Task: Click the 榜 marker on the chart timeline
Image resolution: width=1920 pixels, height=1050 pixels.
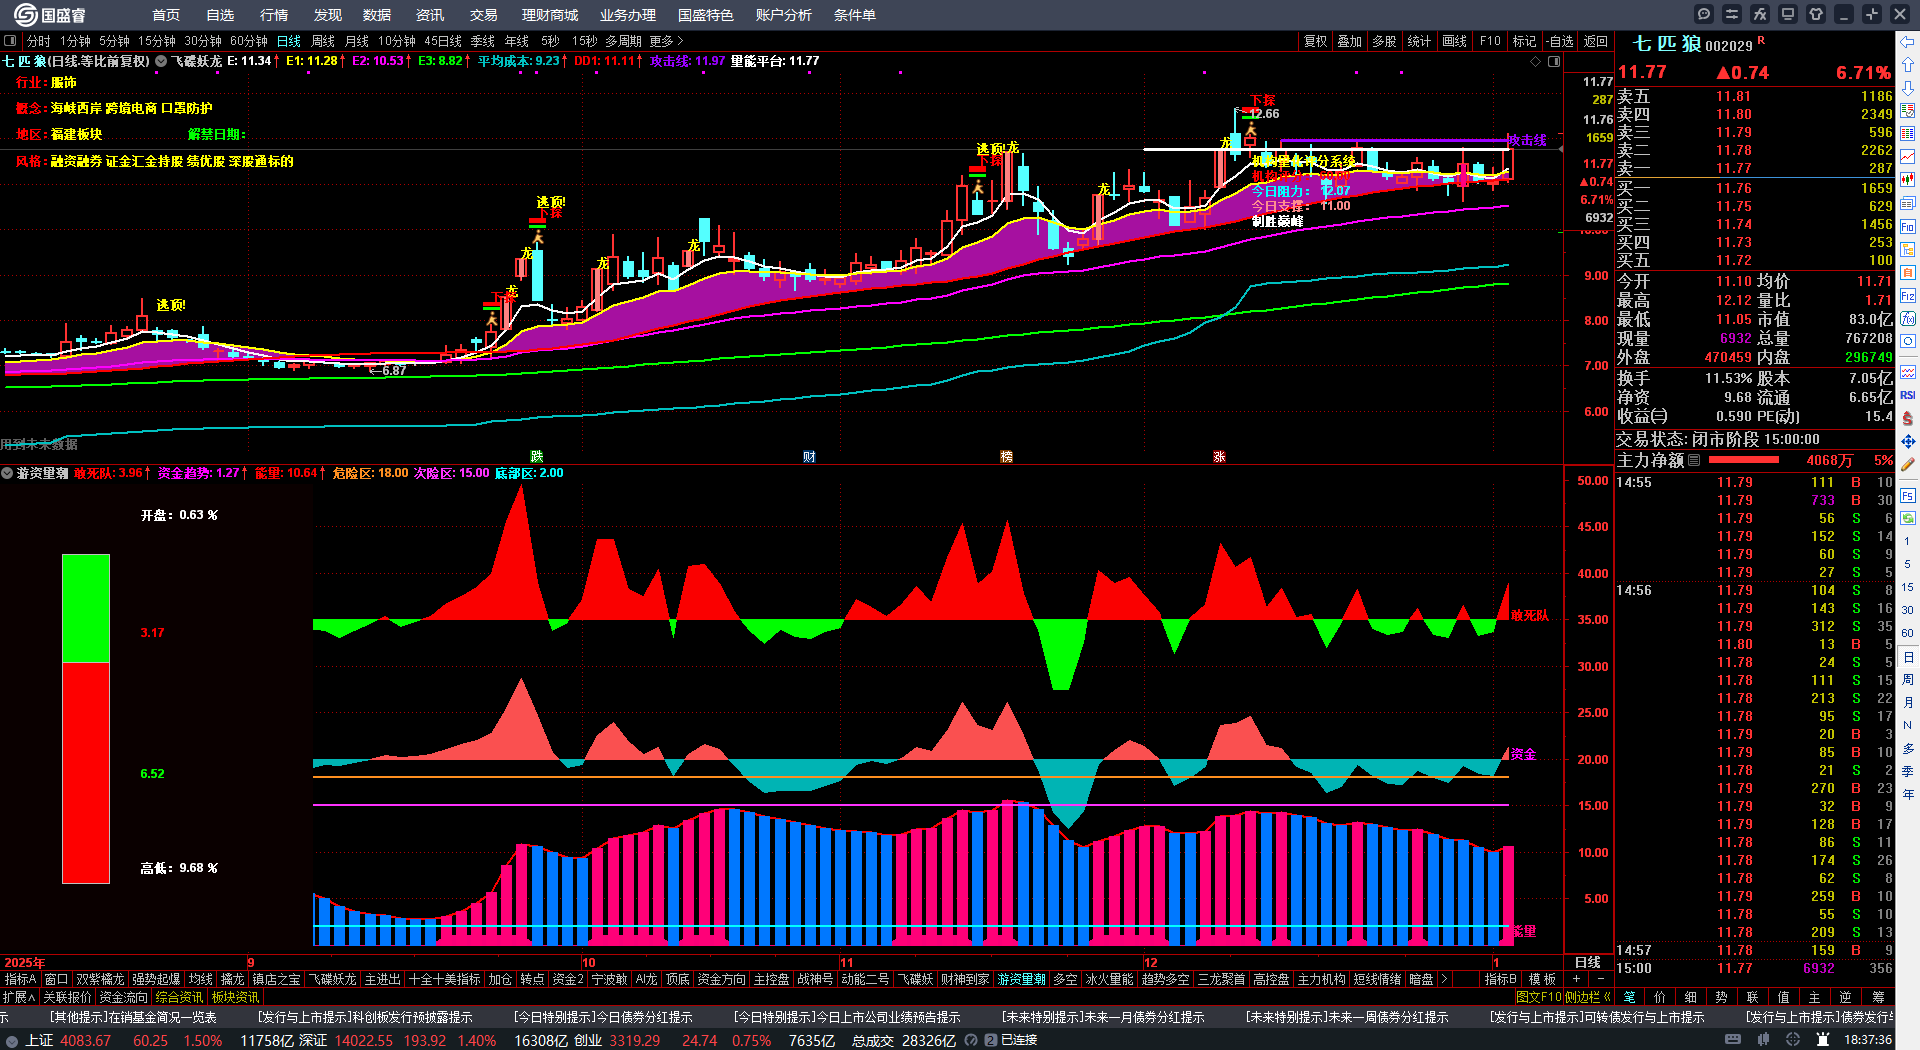Action: point(1007,456)
